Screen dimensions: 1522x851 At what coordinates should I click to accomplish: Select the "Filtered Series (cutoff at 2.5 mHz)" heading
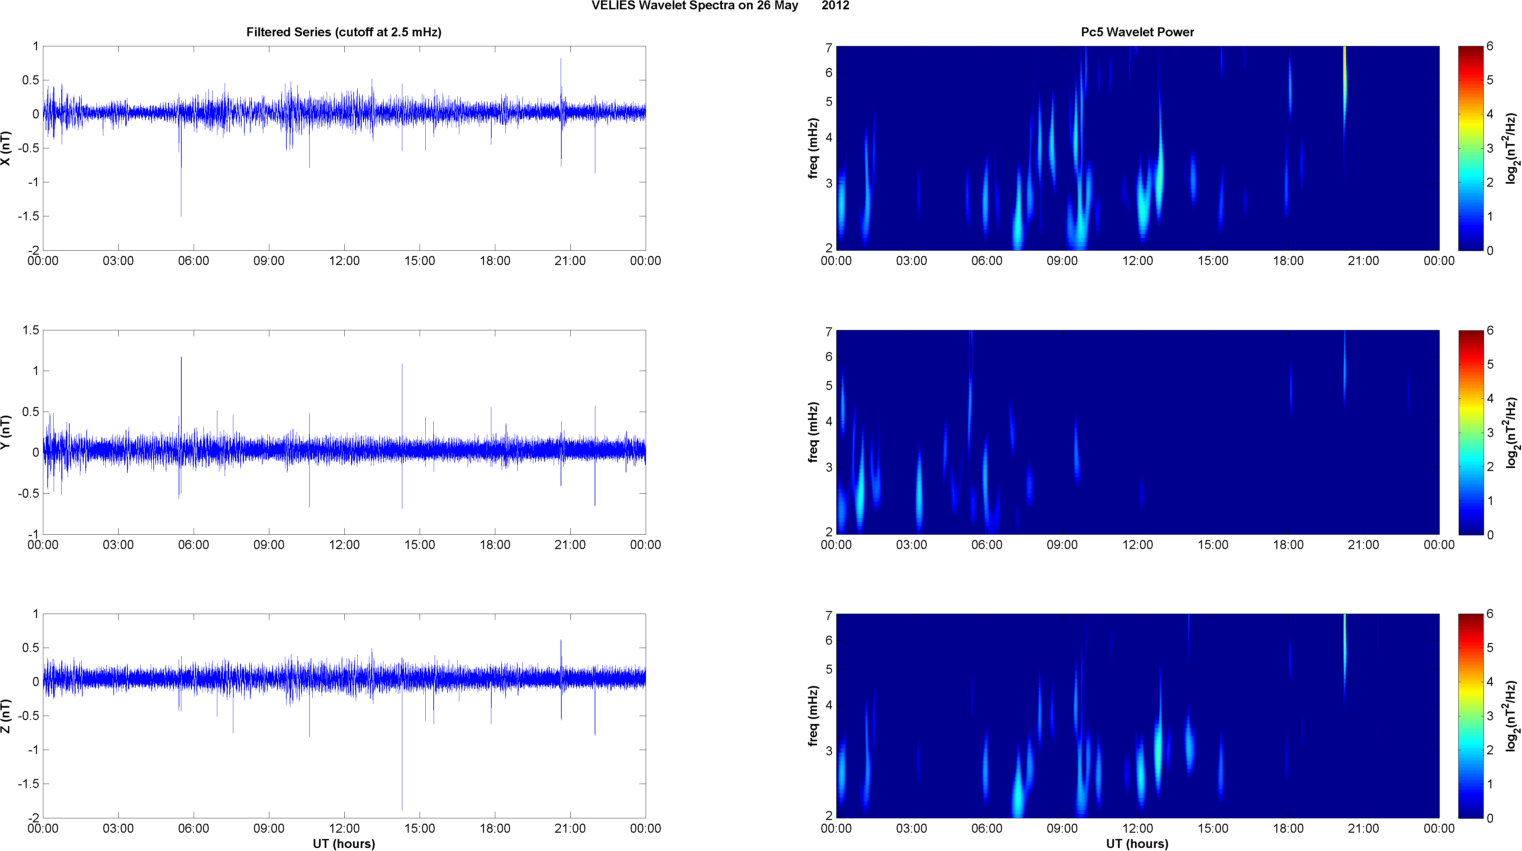point(344,32)
